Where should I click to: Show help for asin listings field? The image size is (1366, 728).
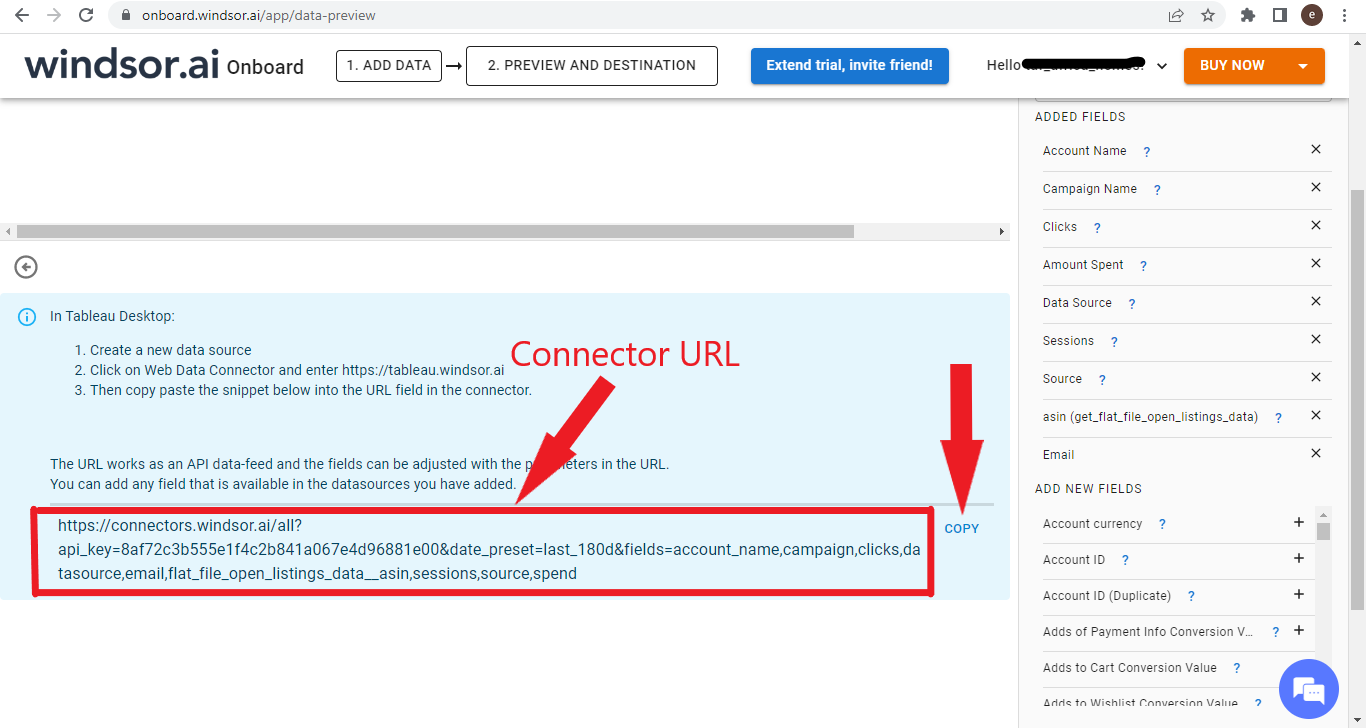click(x=1278, y=418)
